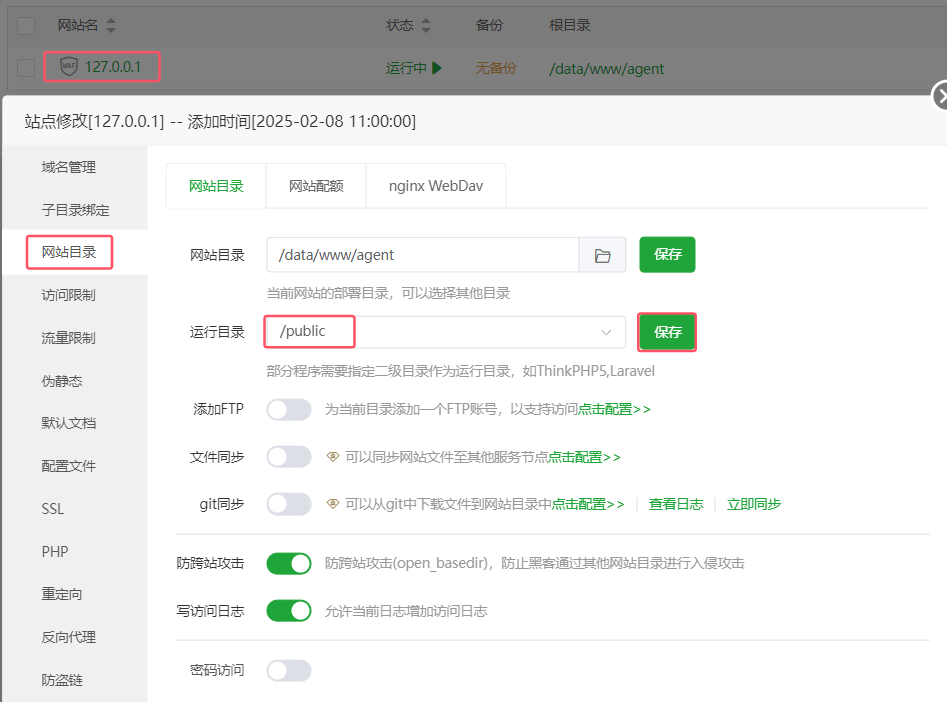Tick the checkbox for the 127.0.0.1 row
The height and width of the screenshot is (702, 947).
26,68
